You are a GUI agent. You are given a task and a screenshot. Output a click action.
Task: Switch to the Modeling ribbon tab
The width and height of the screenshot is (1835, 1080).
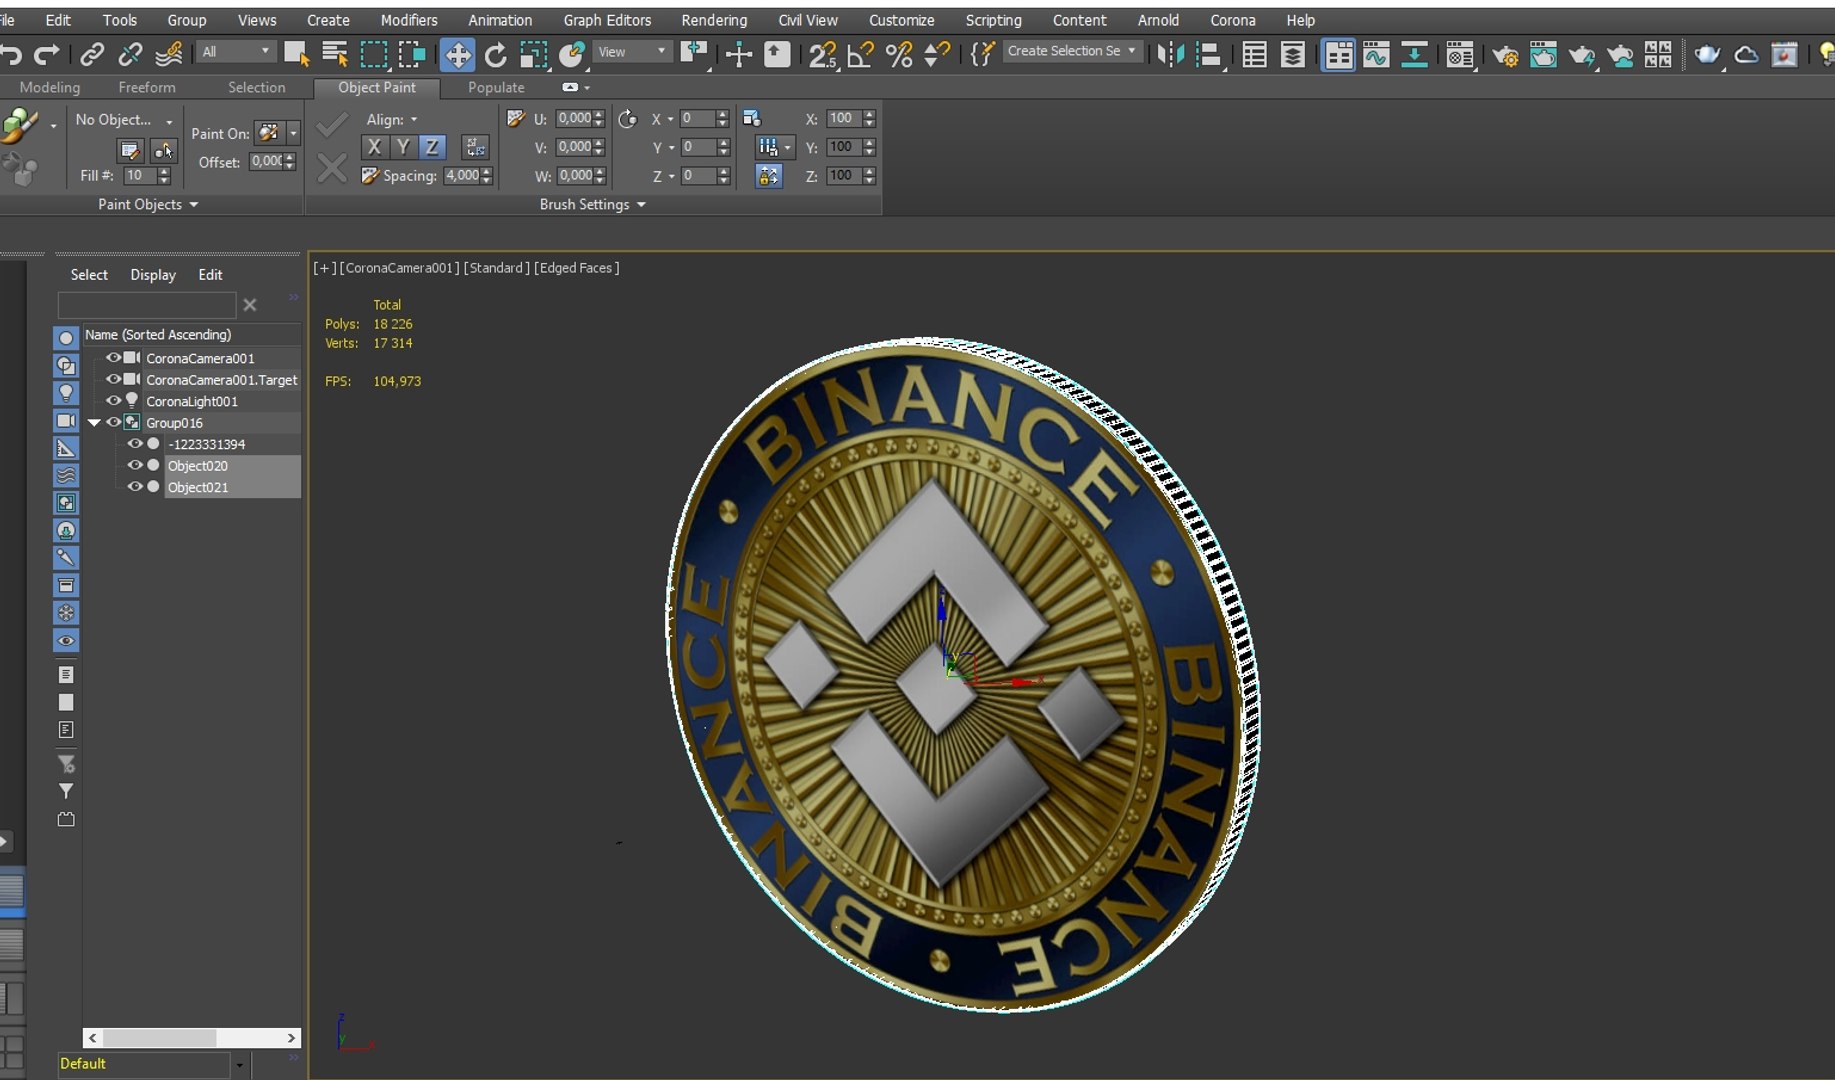[x=50, y=87]
